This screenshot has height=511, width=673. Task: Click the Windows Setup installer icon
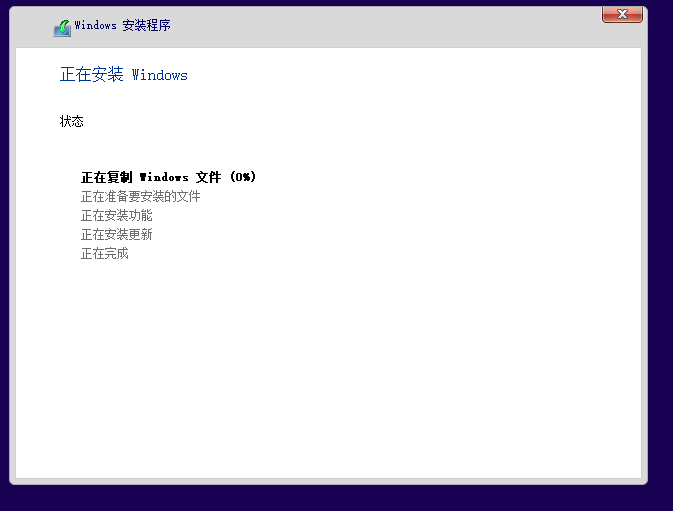pos(62,28)
